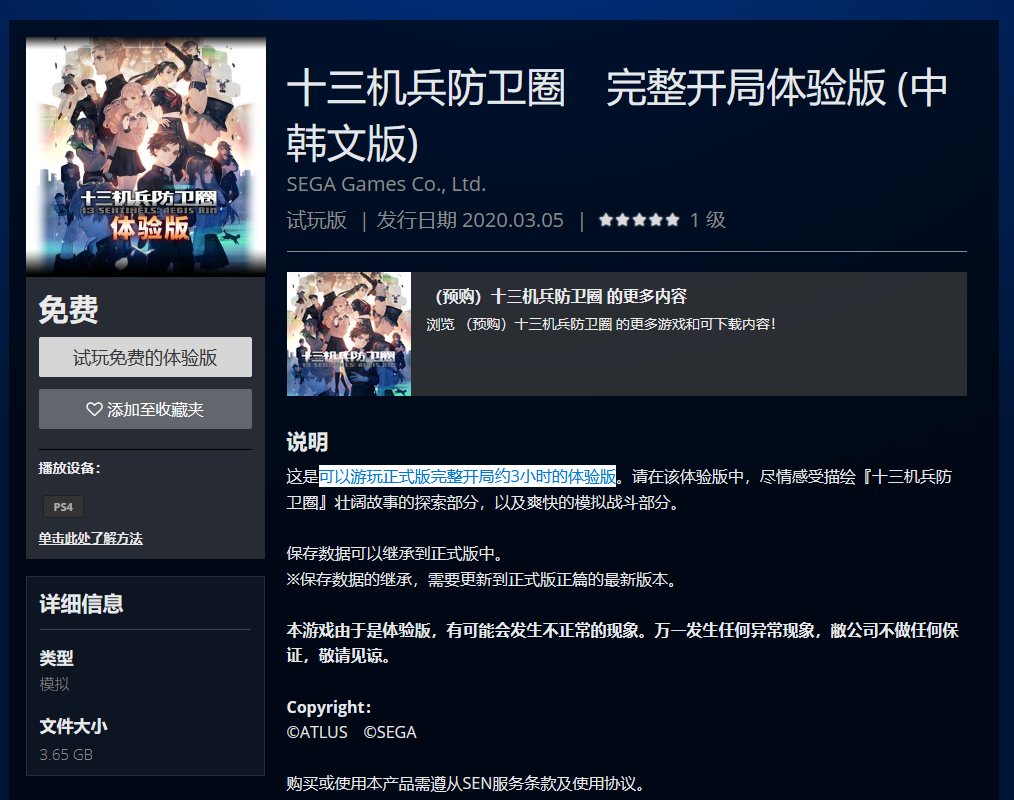
Task: Click the 浏览 (预购) 十三机兵防卫圈 banner description
Action: click(x=601, y=324)
